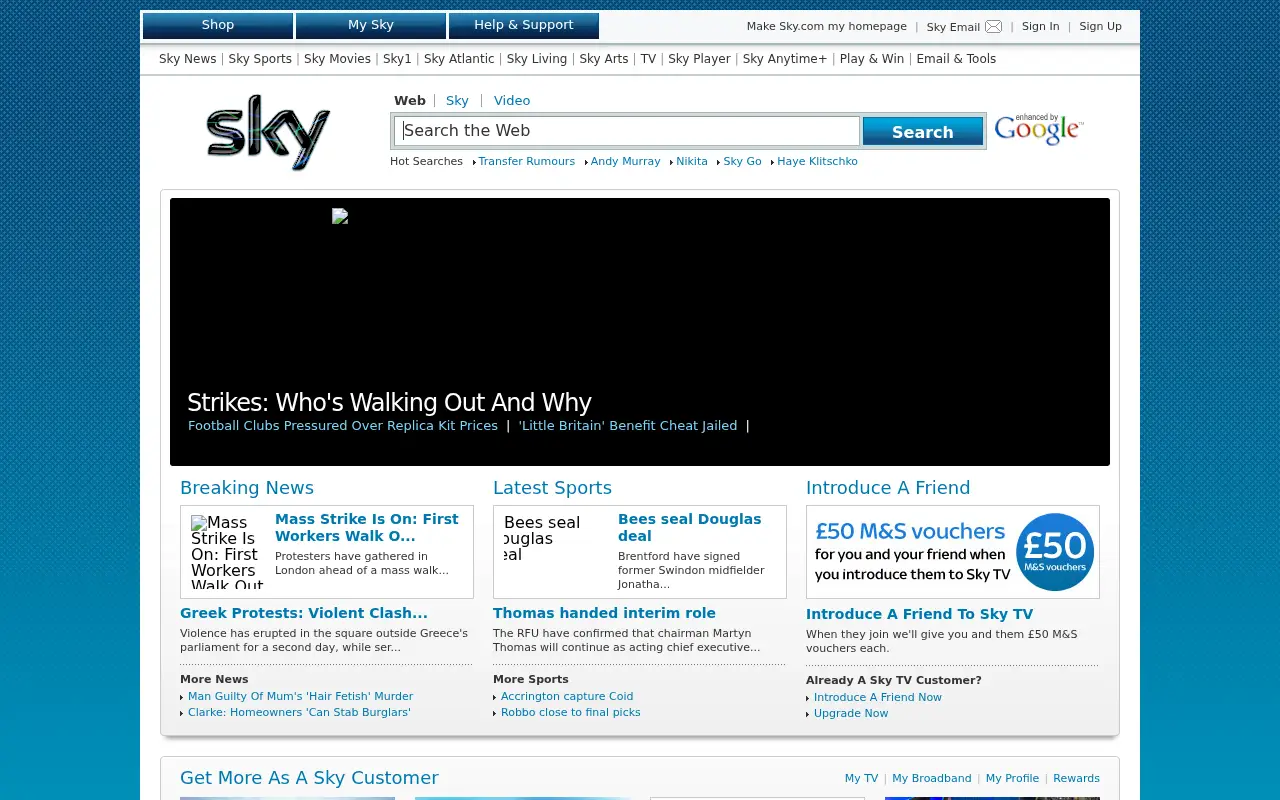Click Sign Up link

point(1100,27)
